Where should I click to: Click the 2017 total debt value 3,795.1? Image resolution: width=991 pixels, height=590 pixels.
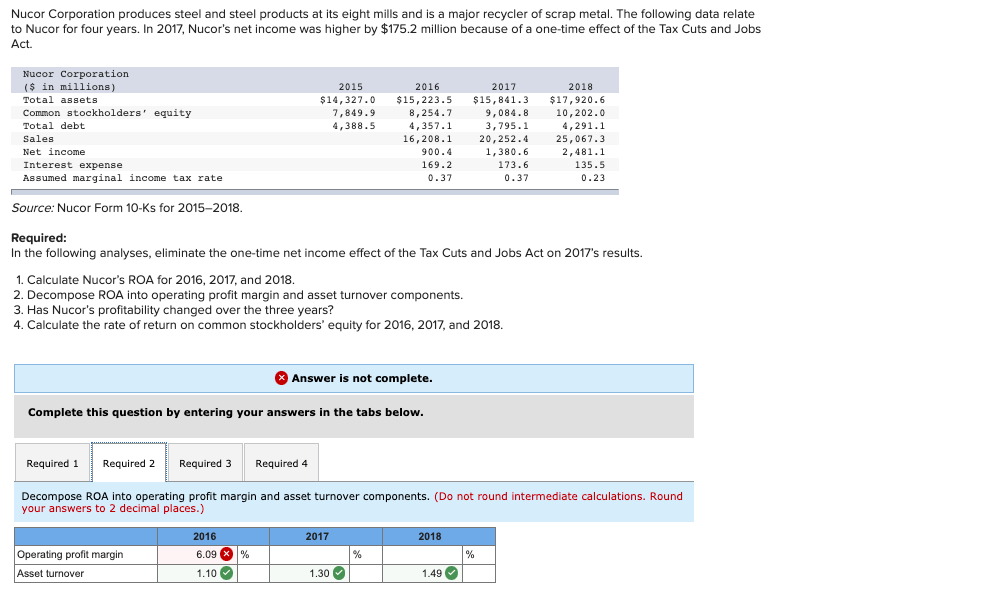click(x=508, y=126)
